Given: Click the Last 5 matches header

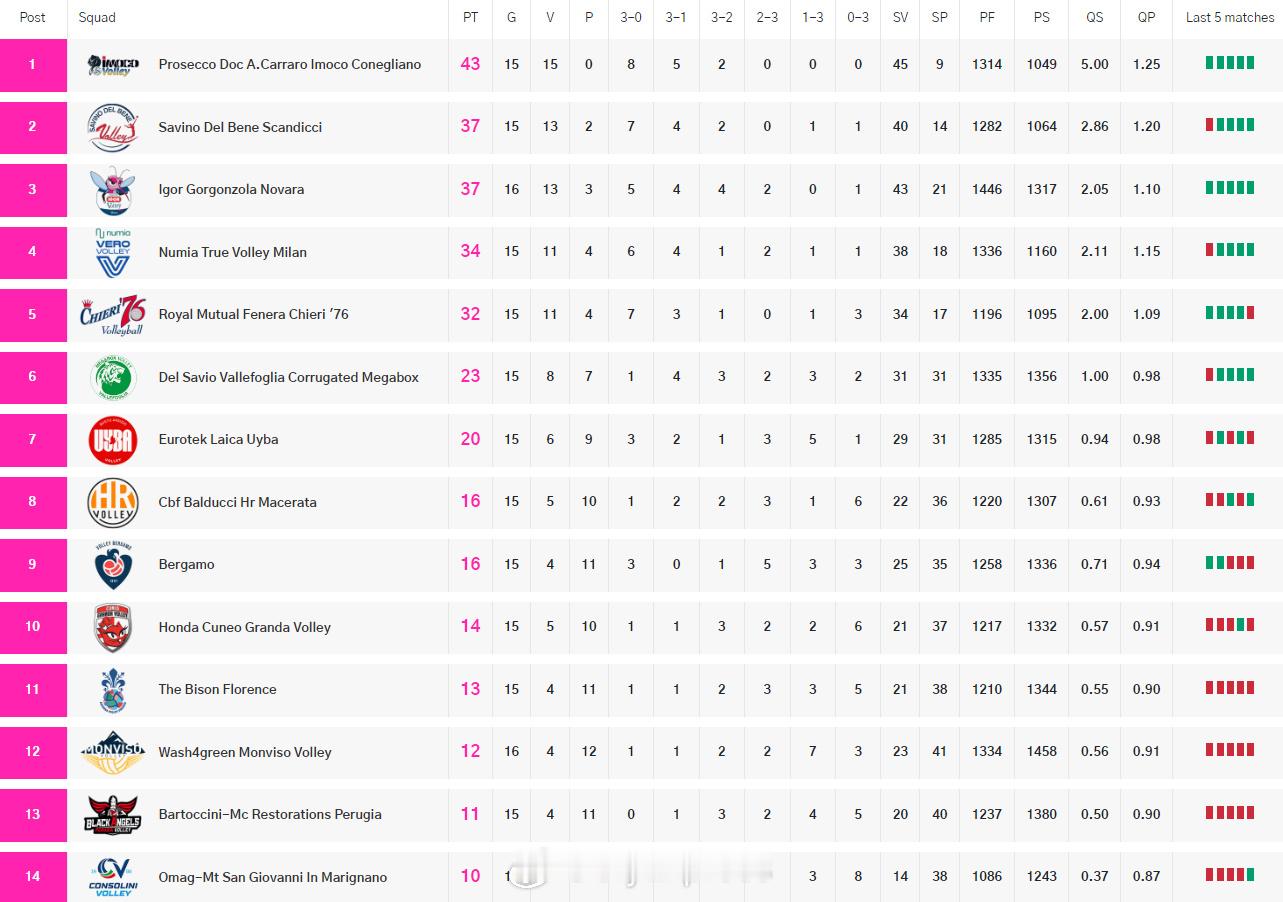Looking at the screenshot, I should click(1230, 17).
